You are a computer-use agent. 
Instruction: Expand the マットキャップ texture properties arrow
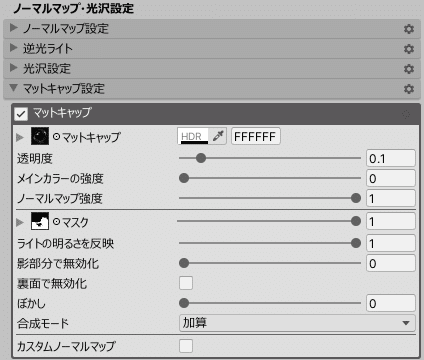(x=20, y=137)
